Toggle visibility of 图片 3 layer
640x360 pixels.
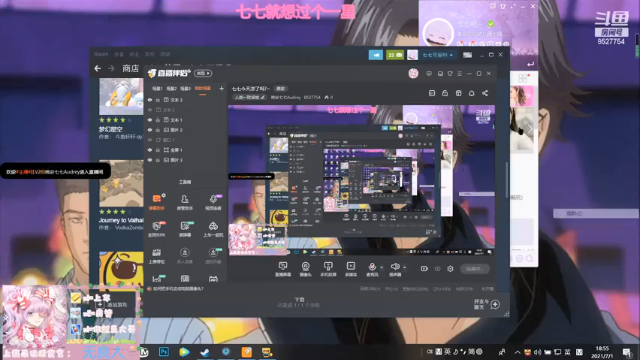point(150,160)
